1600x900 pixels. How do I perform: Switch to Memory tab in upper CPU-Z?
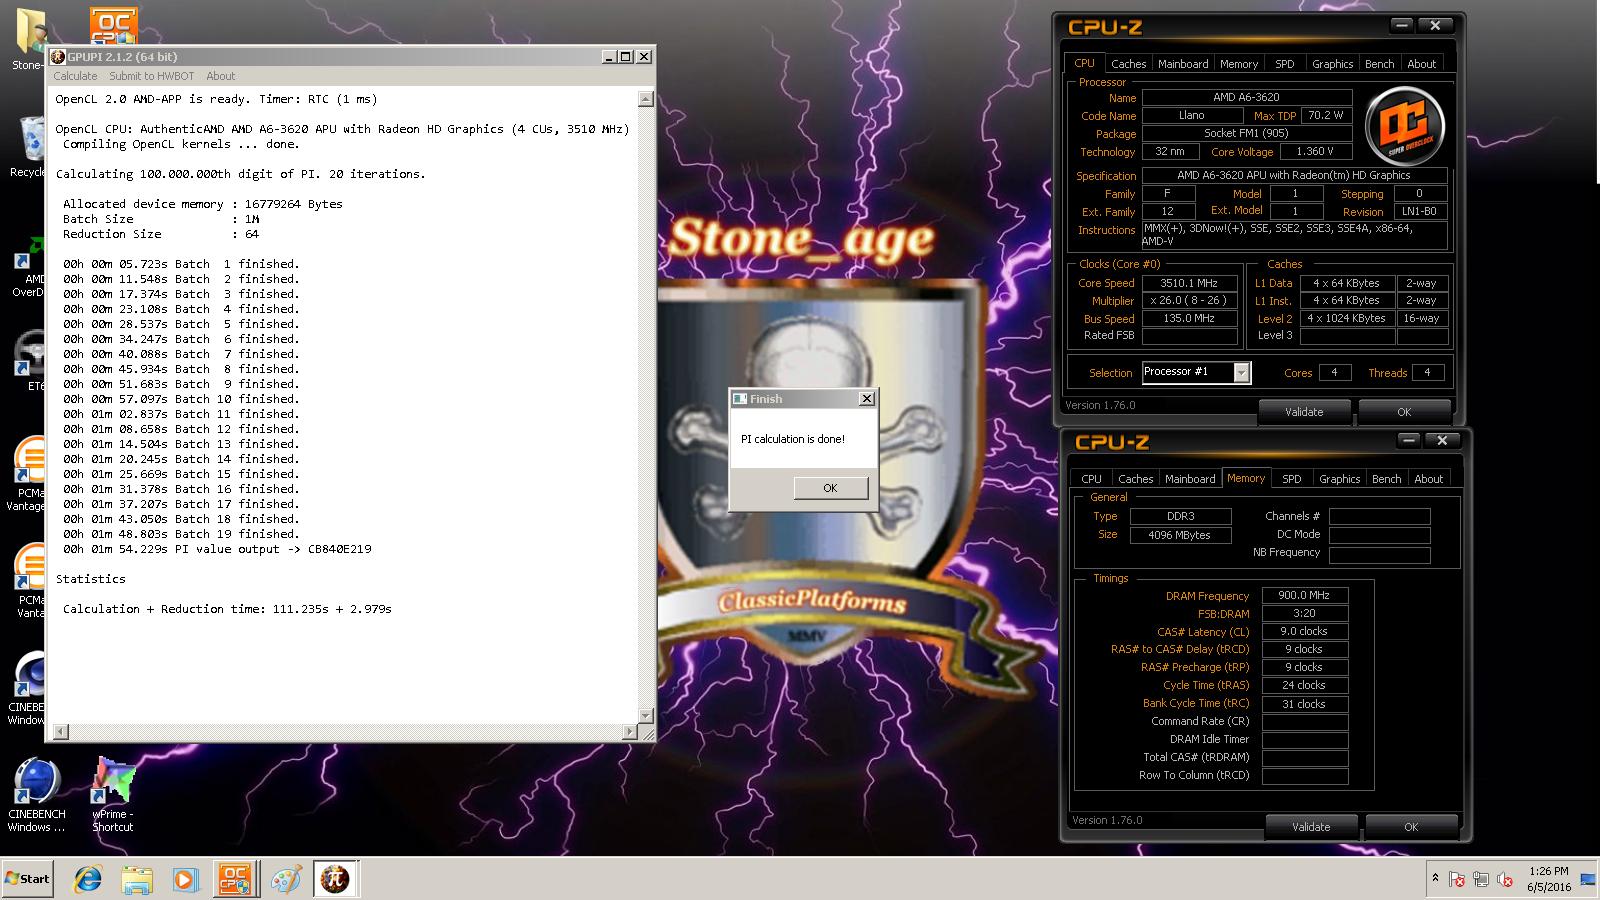point(1239,64)
